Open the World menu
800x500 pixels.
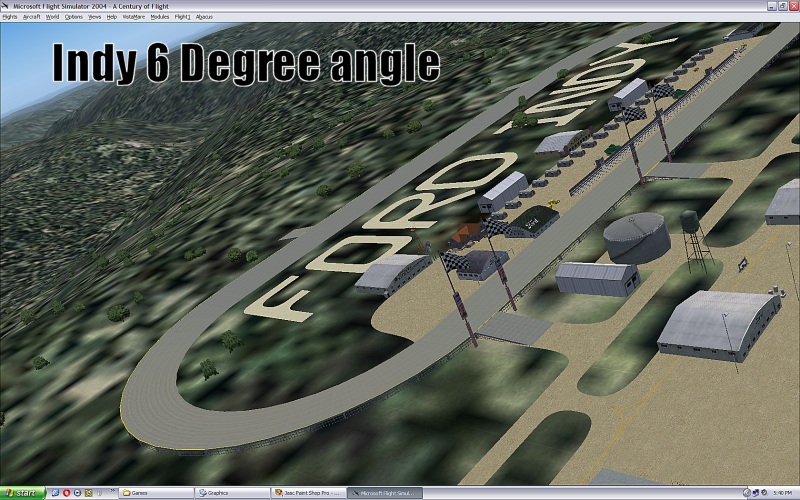(52, 17)
